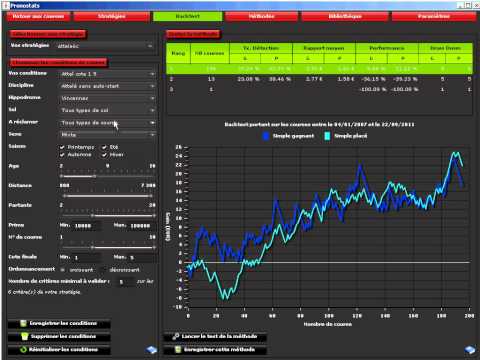Click the Simple gagnant blue legend swatch
This screenshot has height=360, width=480.
tap(266, 136)
